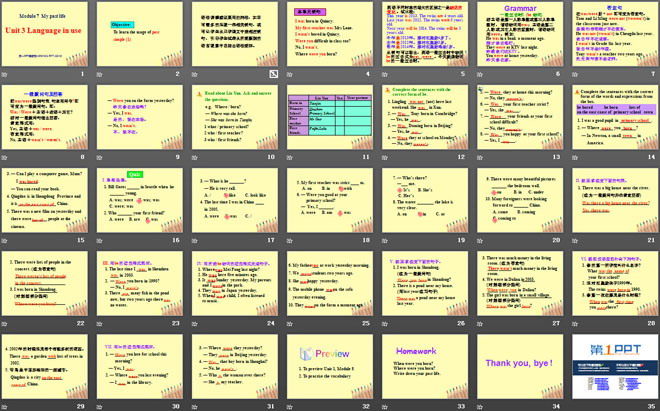Screen dimensions: 660x411
Task: Click the animation star under slide 20
Action: 480,241
